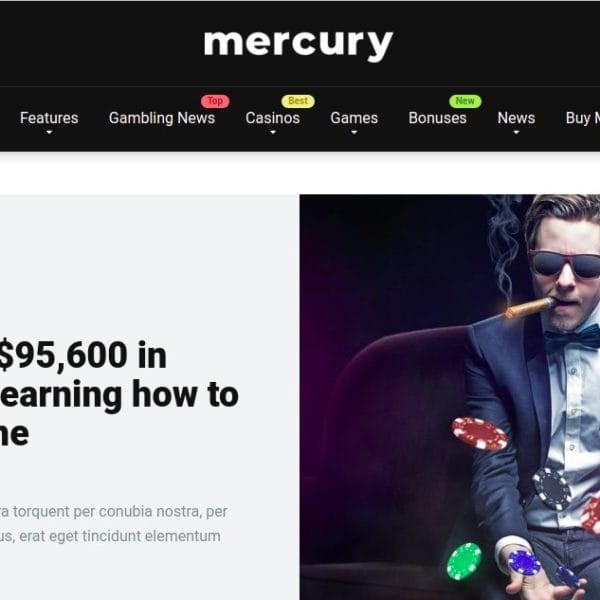Expand the News dropdown arrow

tap(516, 132)
